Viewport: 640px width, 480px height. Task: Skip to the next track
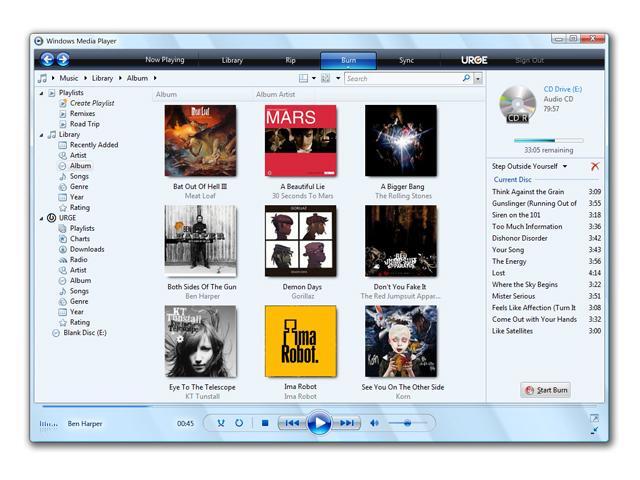click(x=346, y=423)
